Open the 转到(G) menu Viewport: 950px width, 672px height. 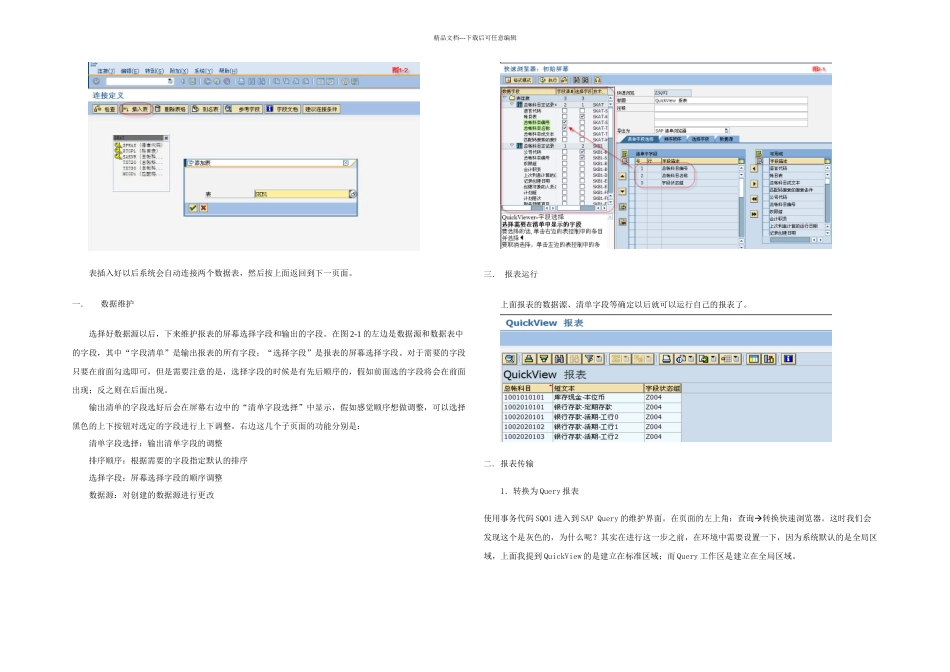pos(154,71)
